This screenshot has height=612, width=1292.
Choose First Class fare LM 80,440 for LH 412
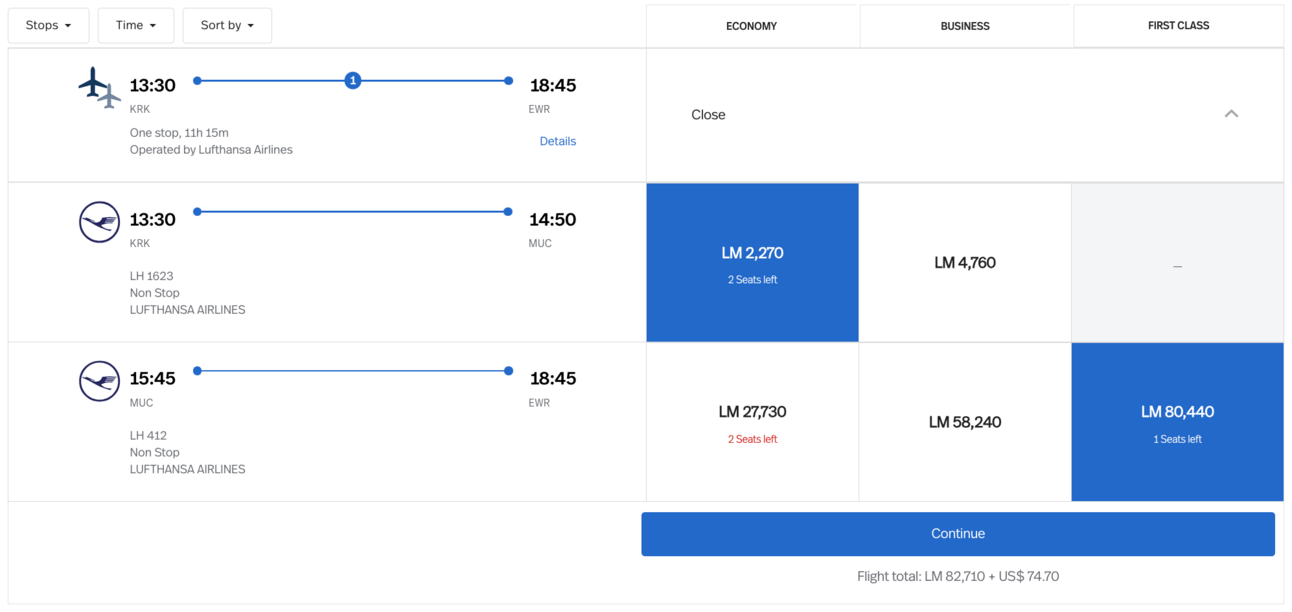click(1178, 422)
